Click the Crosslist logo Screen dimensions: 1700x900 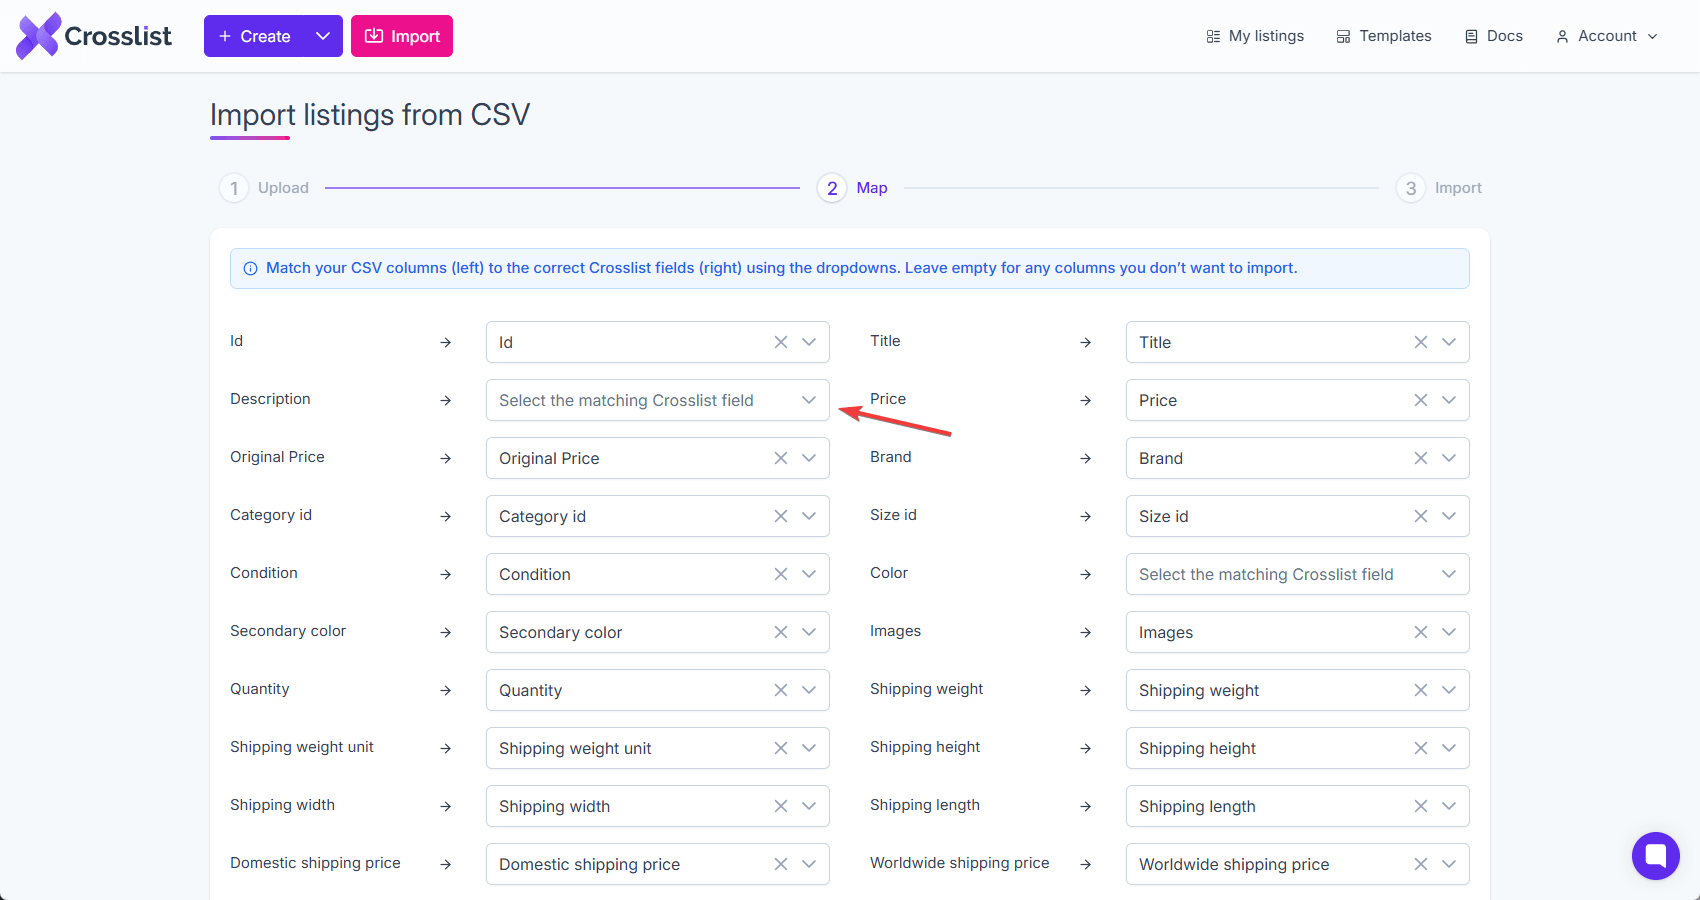click(93, 35)
